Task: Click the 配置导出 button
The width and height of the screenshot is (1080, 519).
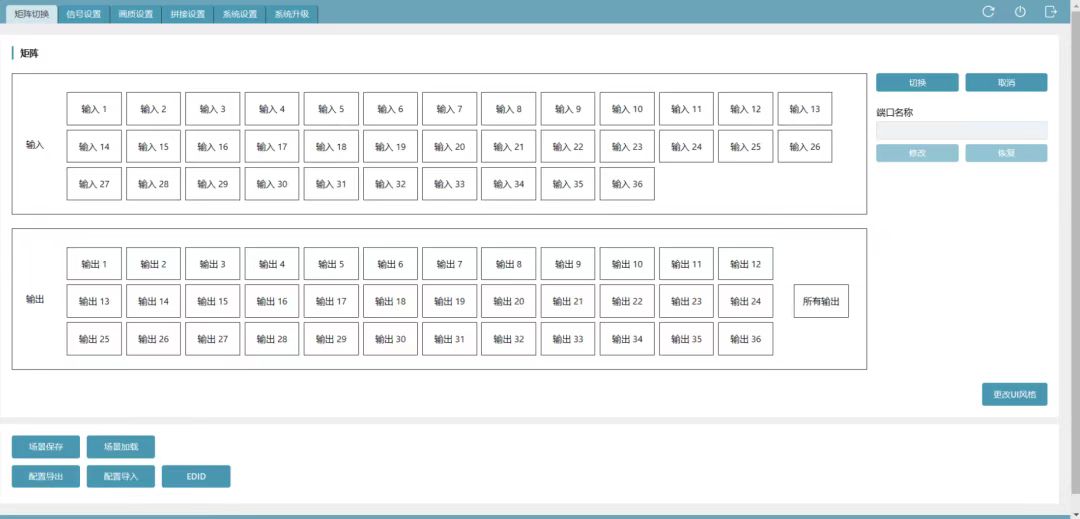Action: click(x=46, y=477)
